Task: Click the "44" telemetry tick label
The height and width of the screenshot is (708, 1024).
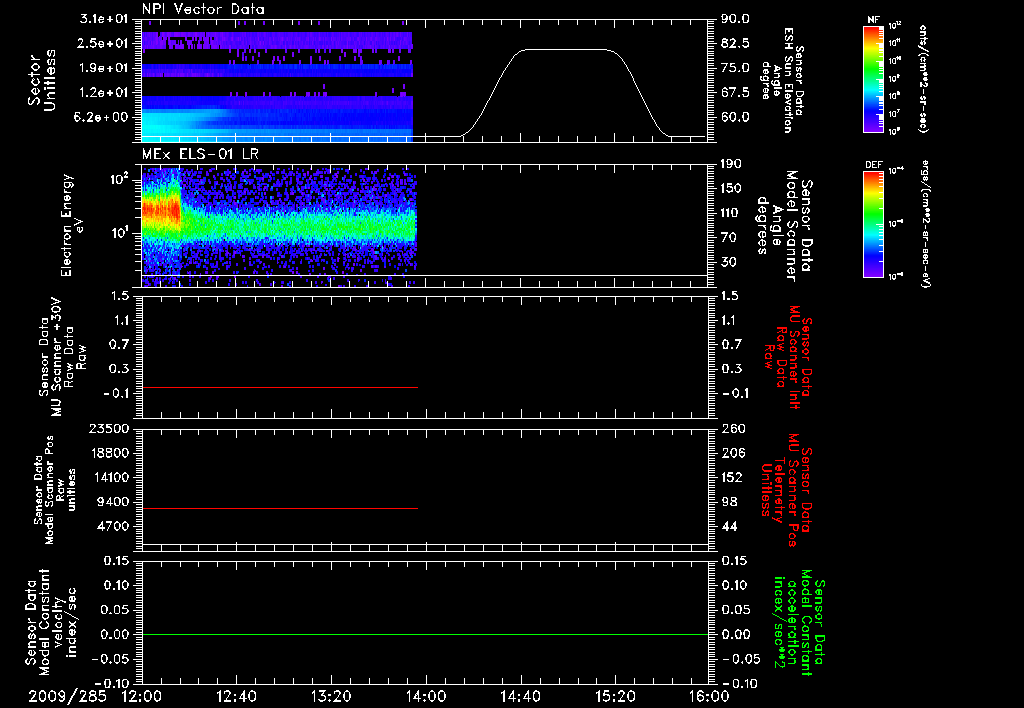Action: (728, 526)
